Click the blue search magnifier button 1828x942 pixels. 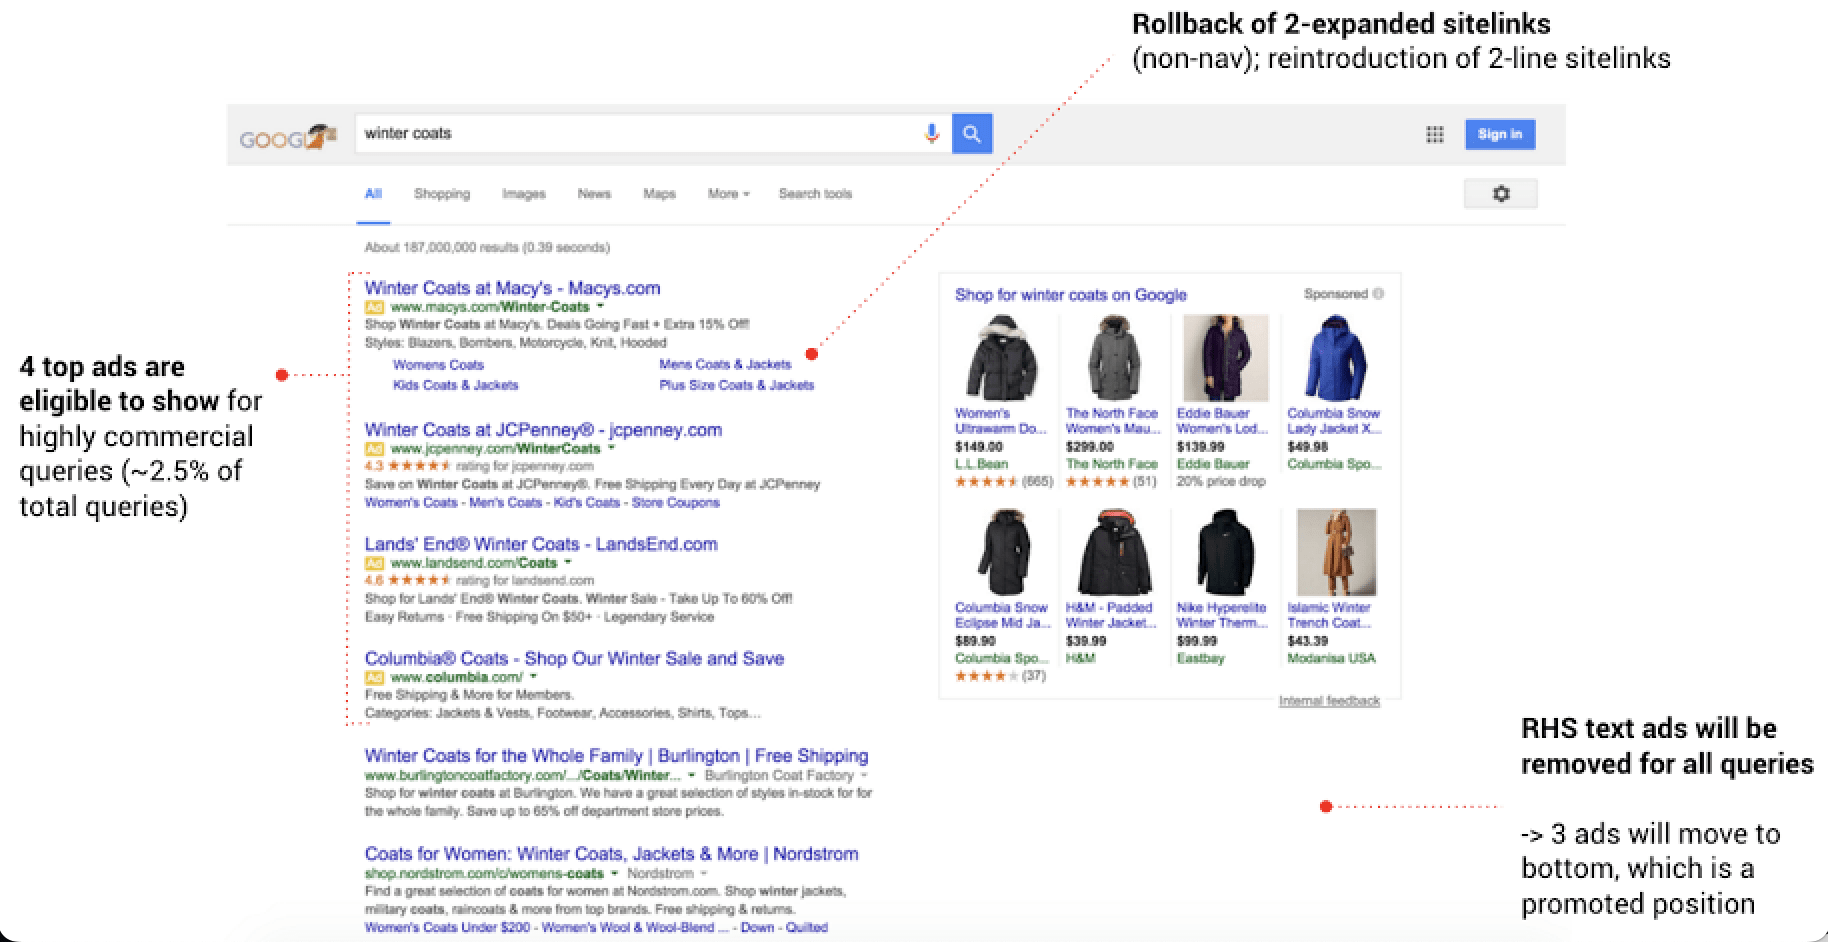pyautogui.click(x=971, y=132)
